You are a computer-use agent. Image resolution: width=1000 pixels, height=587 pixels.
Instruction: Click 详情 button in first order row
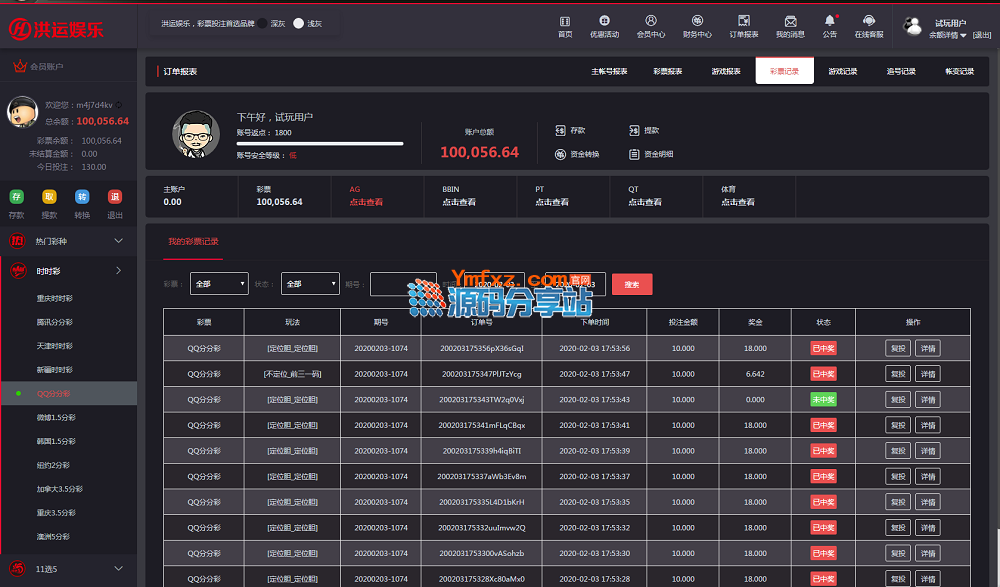click(x=928, y=348)
